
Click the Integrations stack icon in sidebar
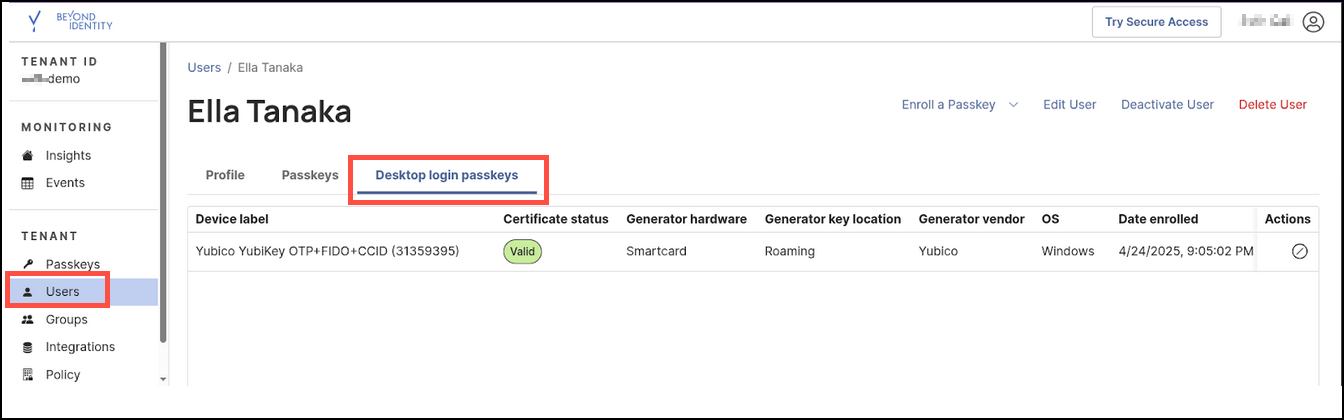coord(28,347)
